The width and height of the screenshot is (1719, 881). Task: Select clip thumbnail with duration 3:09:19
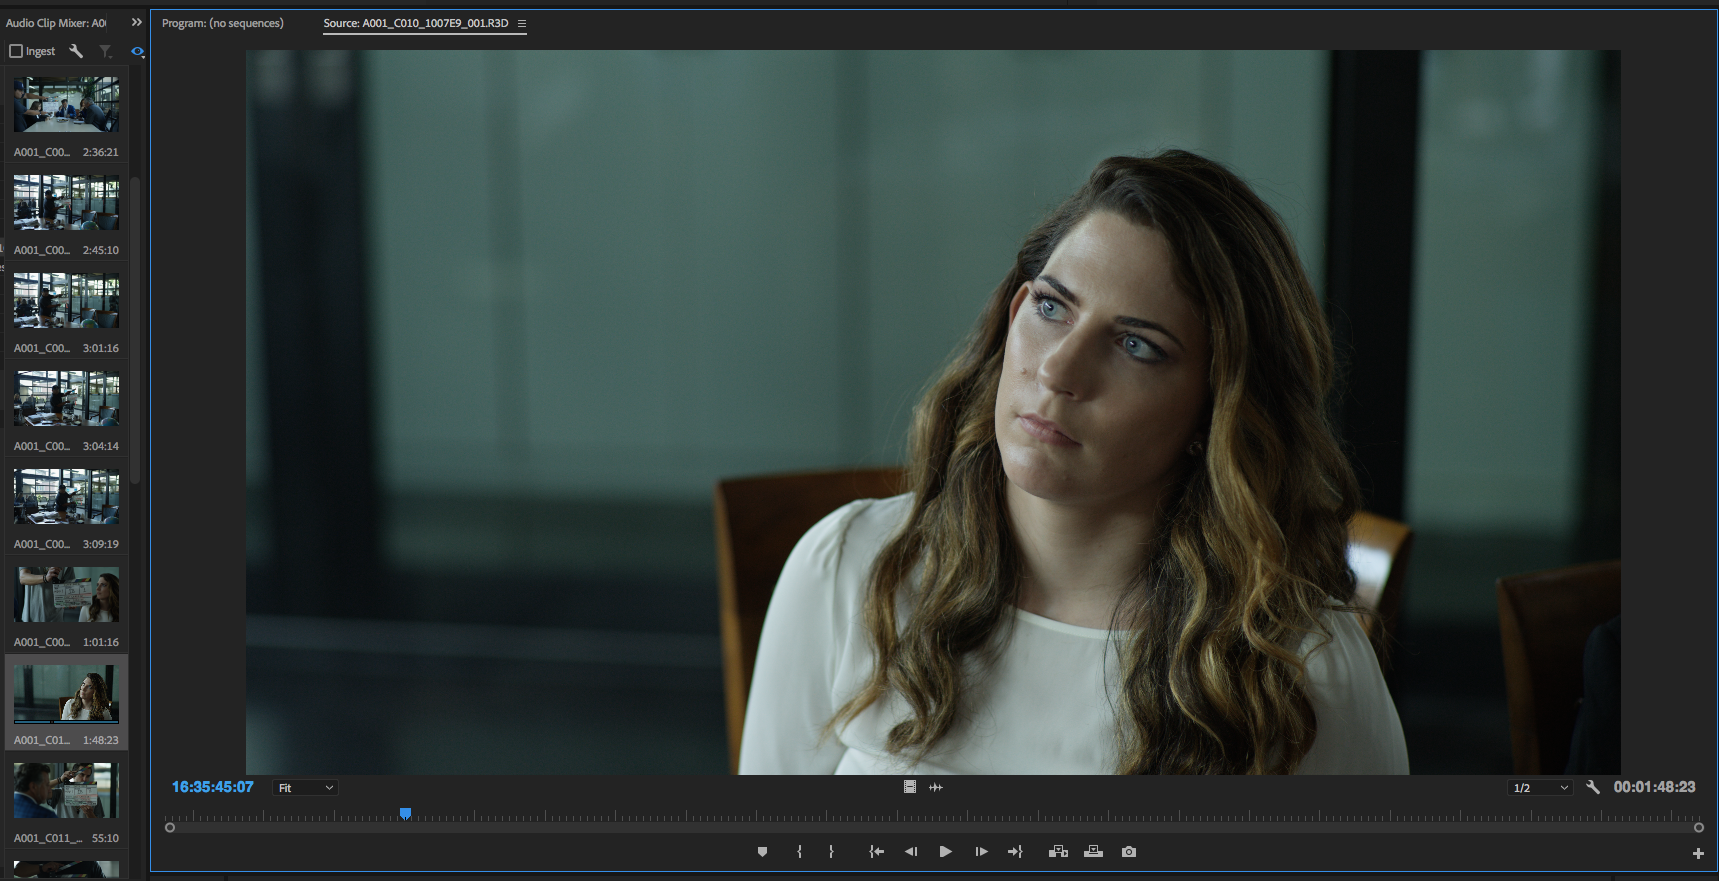click(66, 496)
